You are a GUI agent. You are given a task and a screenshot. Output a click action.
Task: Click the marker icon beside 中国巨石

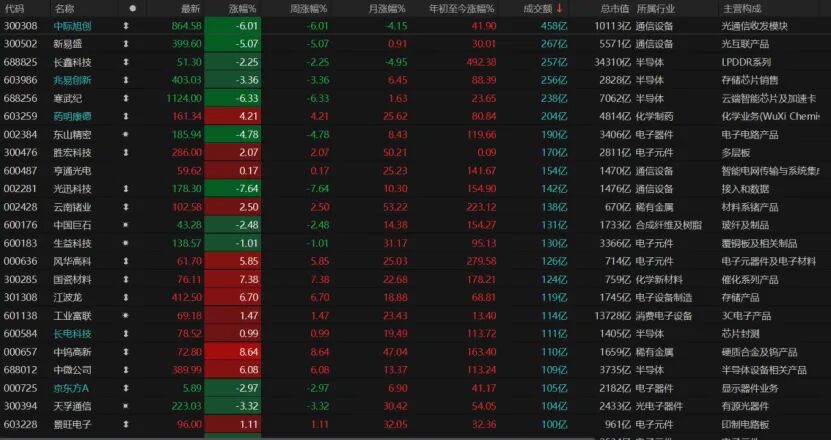pyautogui.click(x=126, y=225)
